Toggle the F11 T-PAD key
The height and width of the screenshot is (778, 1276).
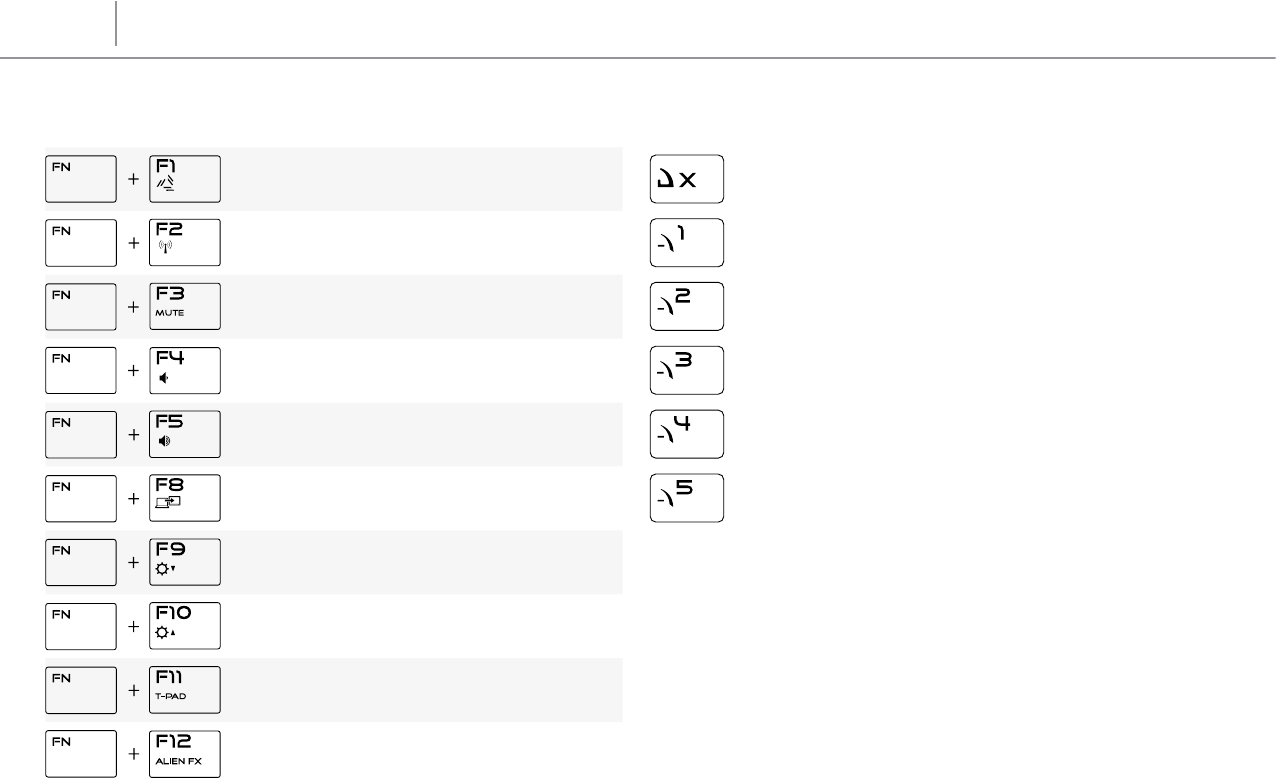coord(185,690)
